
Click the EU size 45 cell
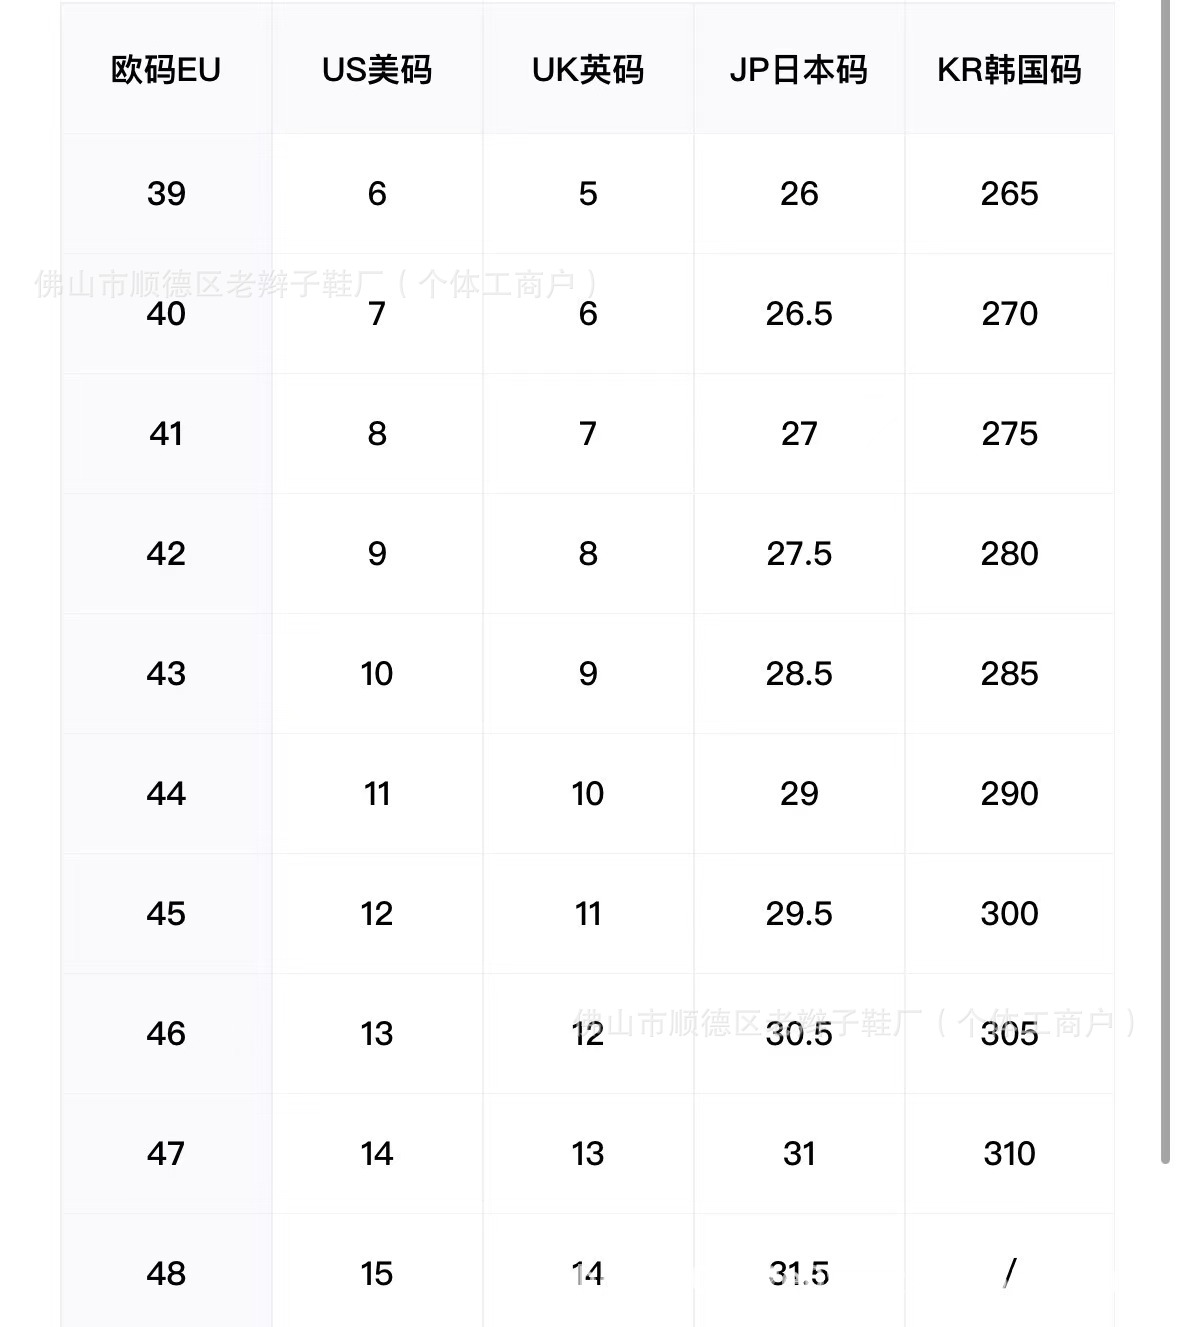(x=166, y=913)
